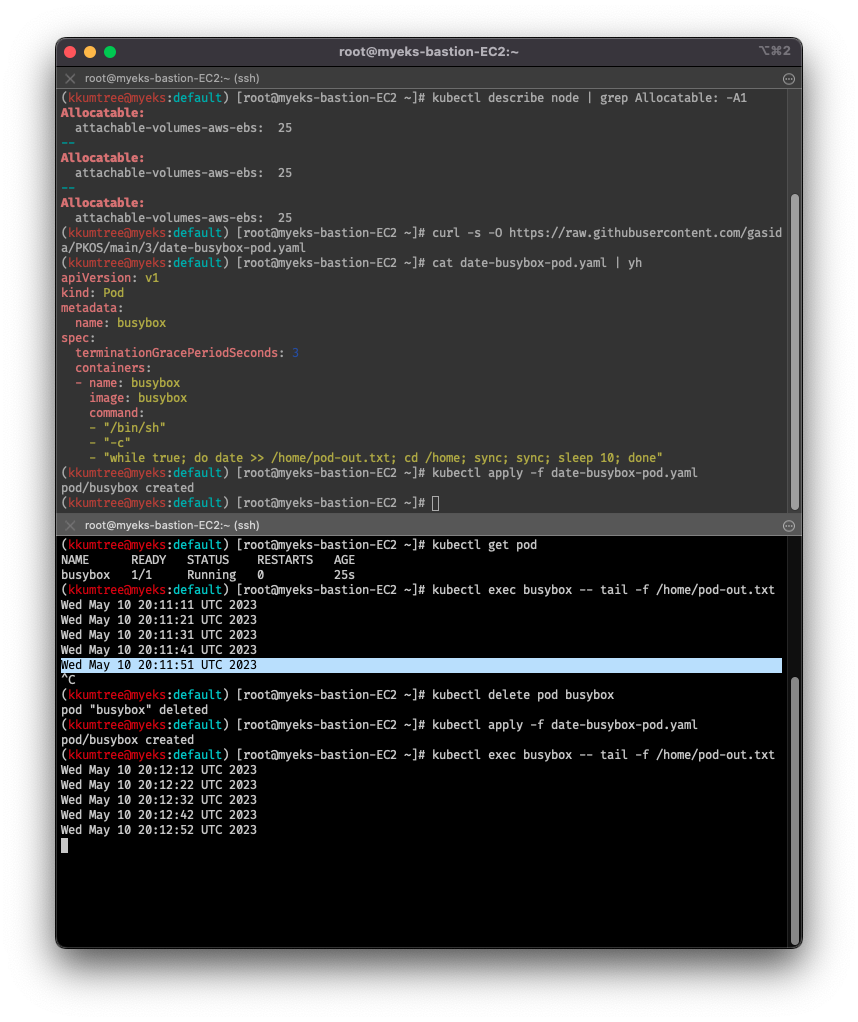The image size is (858, 1022).
Task: Click the 'kubectl get pod' command text
Action: pyautogui.click(x=484, y=545)
